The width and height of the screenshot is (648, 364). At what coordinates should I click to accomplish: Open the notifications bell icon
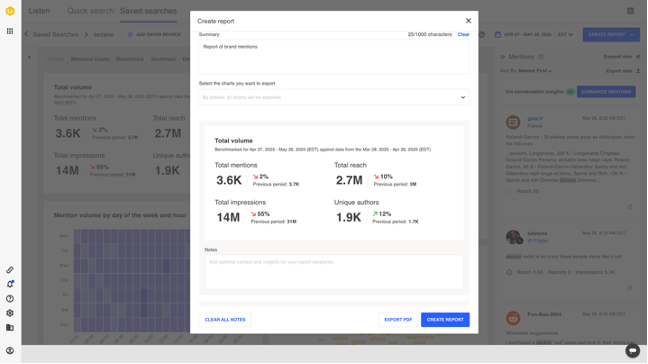(x=10, y=284)
